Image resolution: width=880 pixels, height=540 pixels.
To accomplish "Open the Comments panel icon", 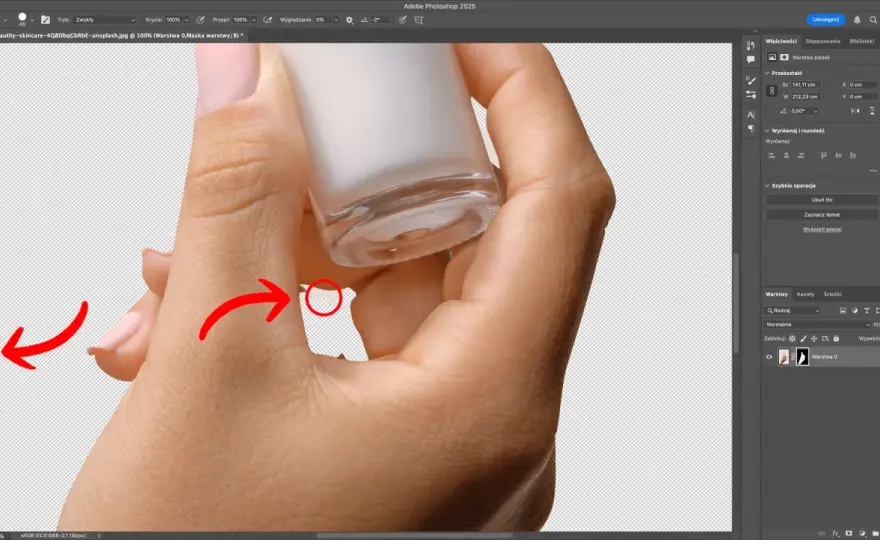I will pyautogui.click(x=750, y=60).
